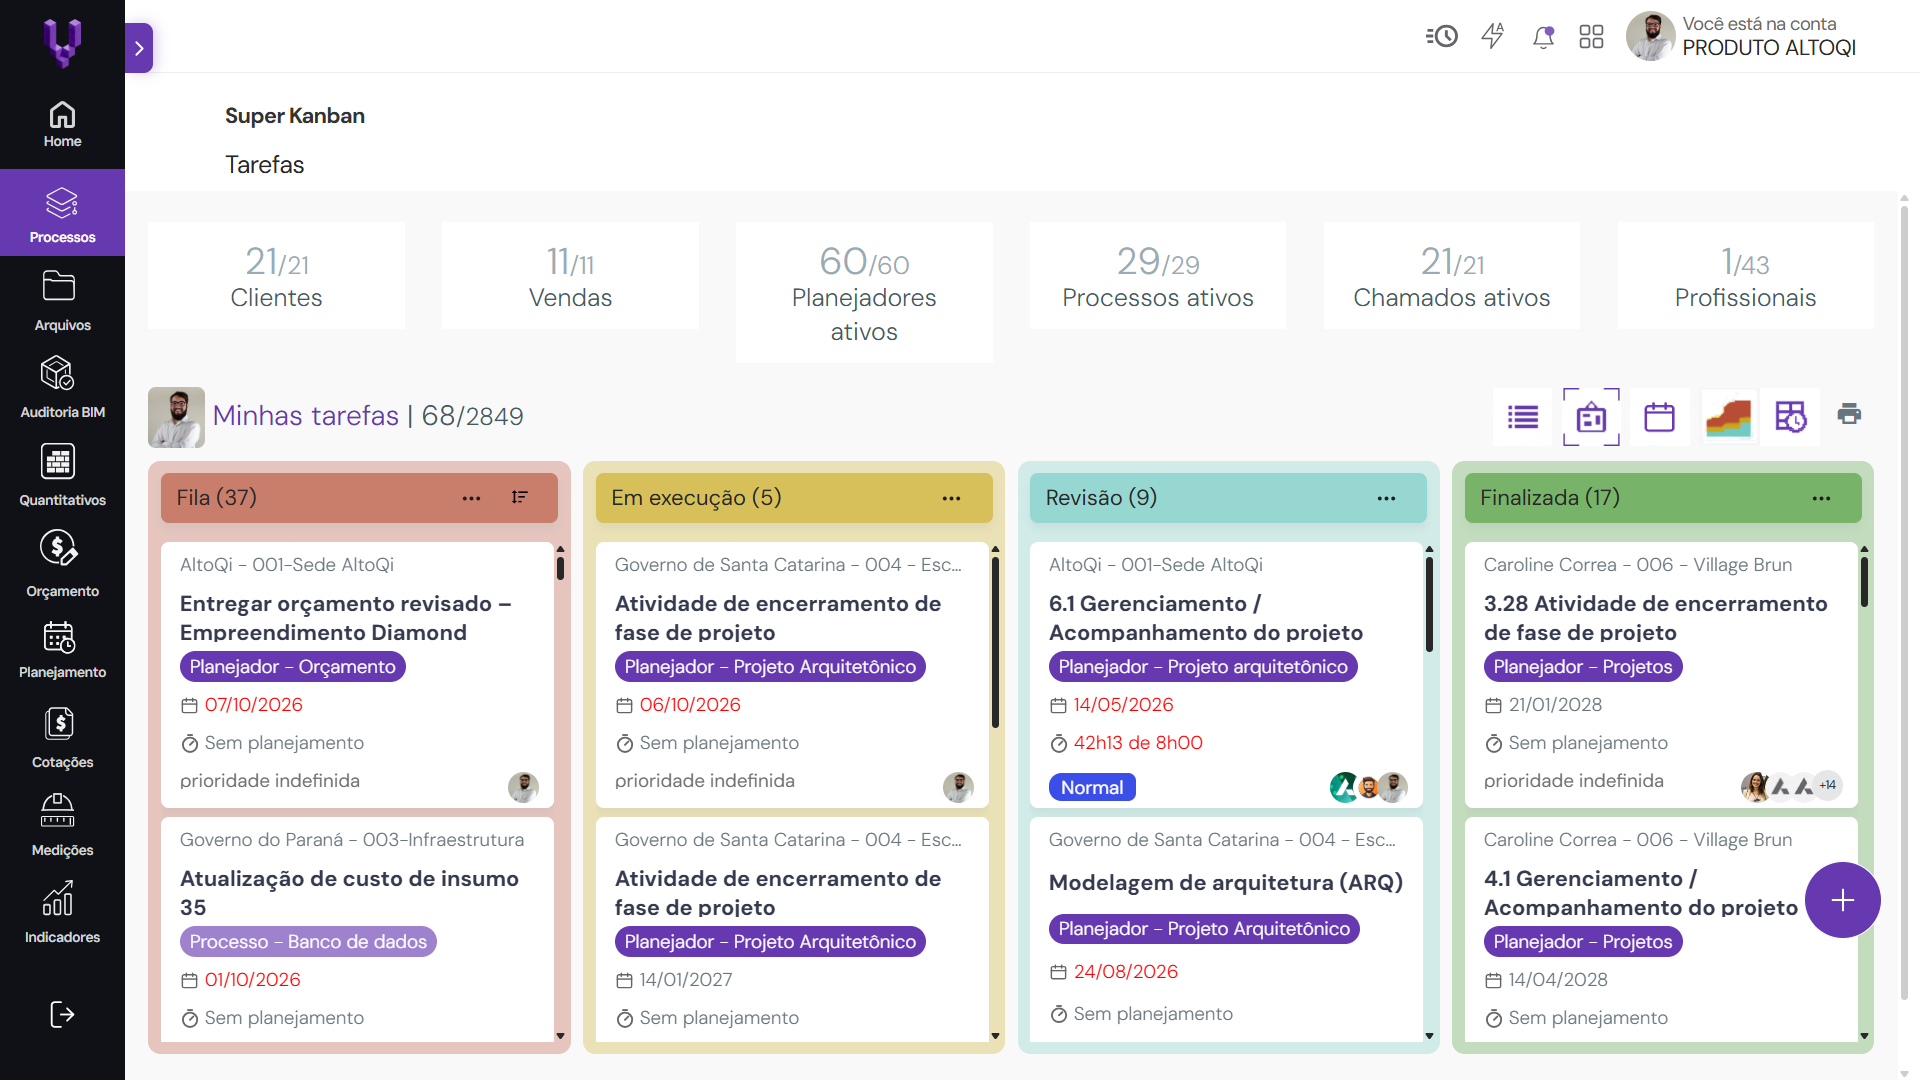Click due date 14/05/2026

click(1123, 705)
